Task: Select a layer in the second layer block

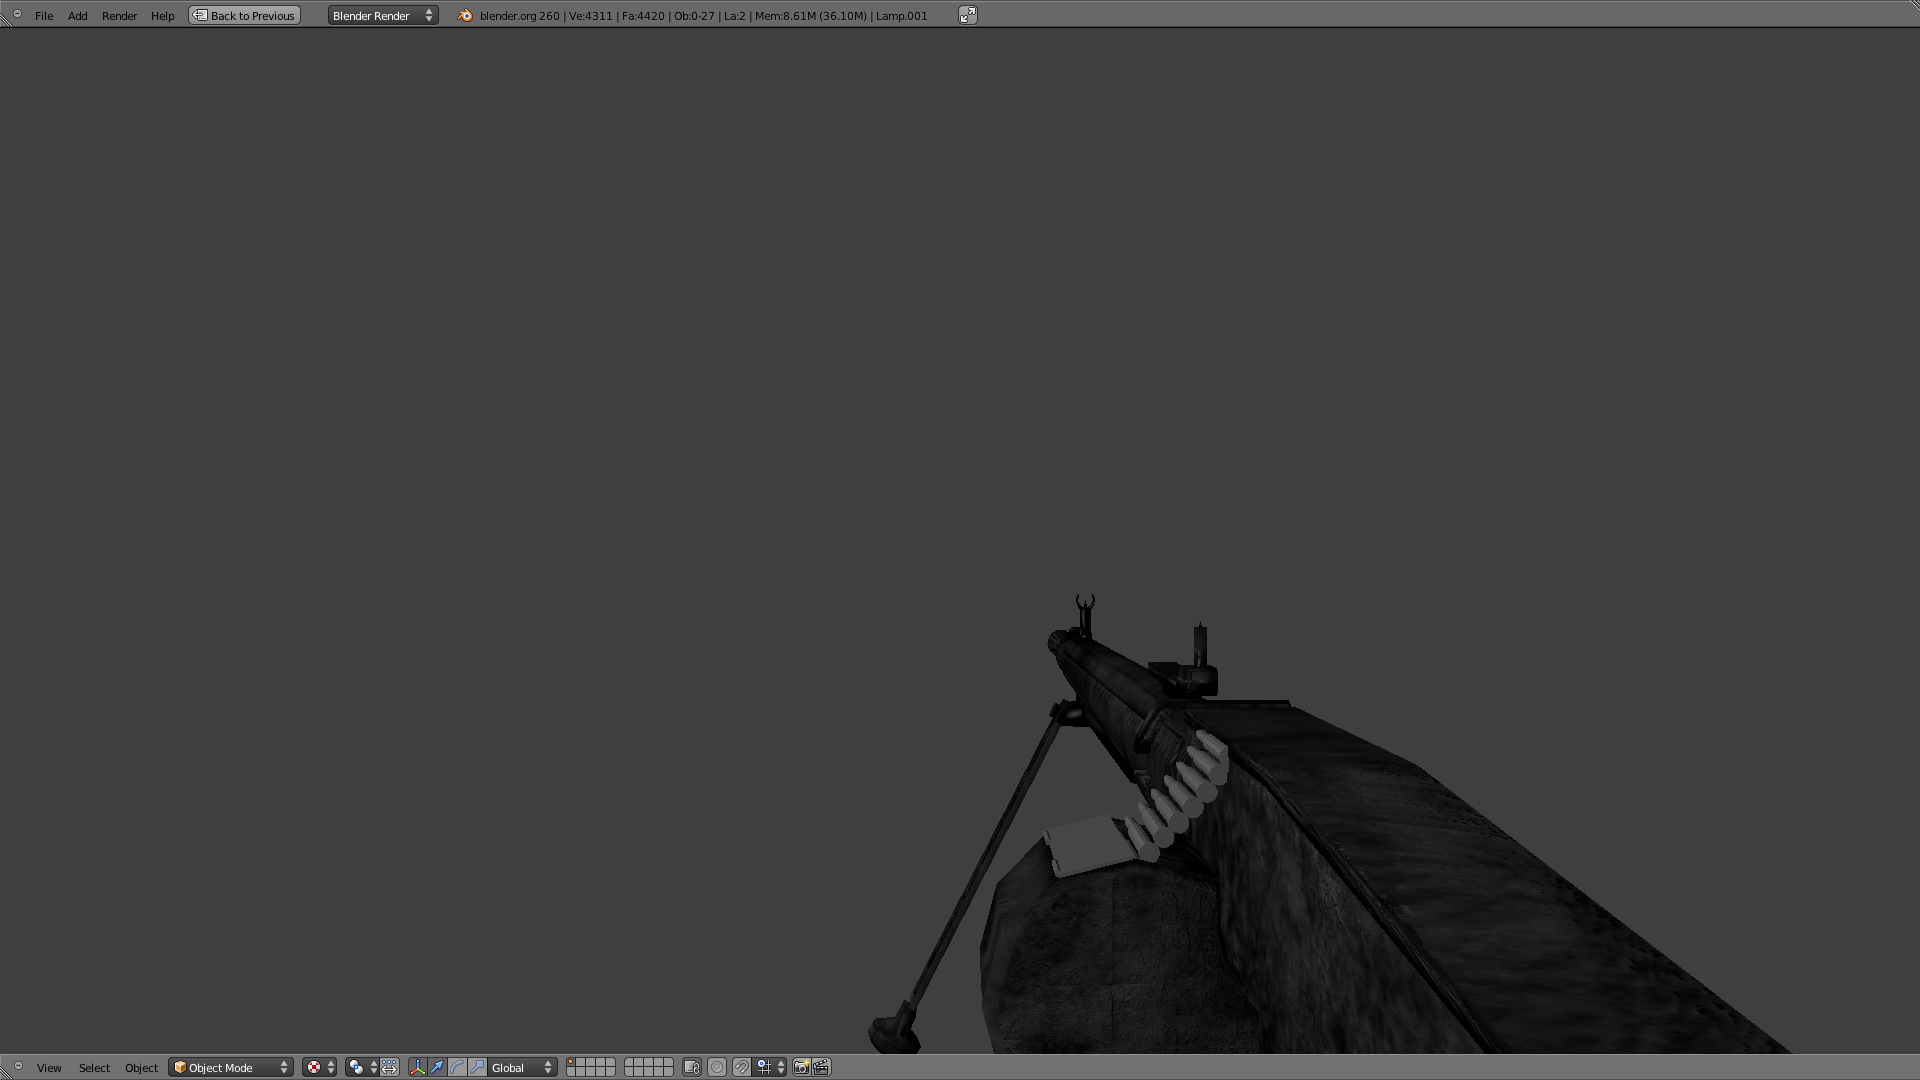Action: tap(648, 1068)
